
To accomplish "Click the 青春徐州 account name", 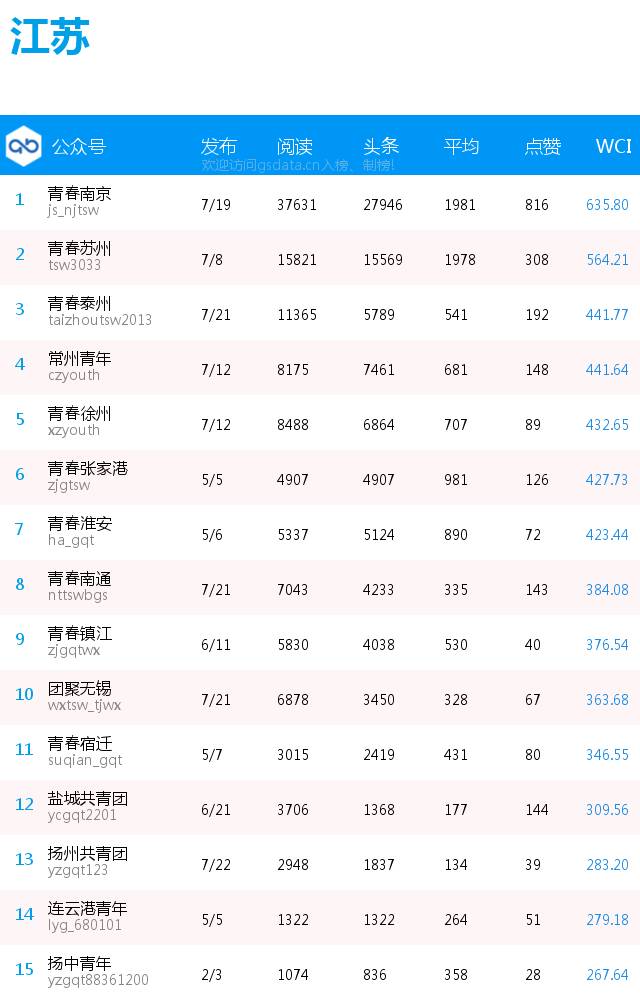I will click(79, 413).
